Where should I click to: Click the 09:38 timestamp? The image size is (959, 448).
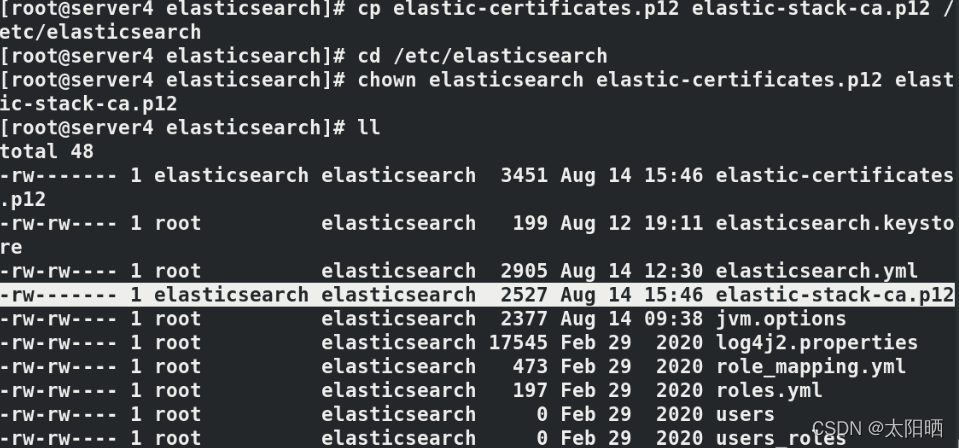coord(673,318)
